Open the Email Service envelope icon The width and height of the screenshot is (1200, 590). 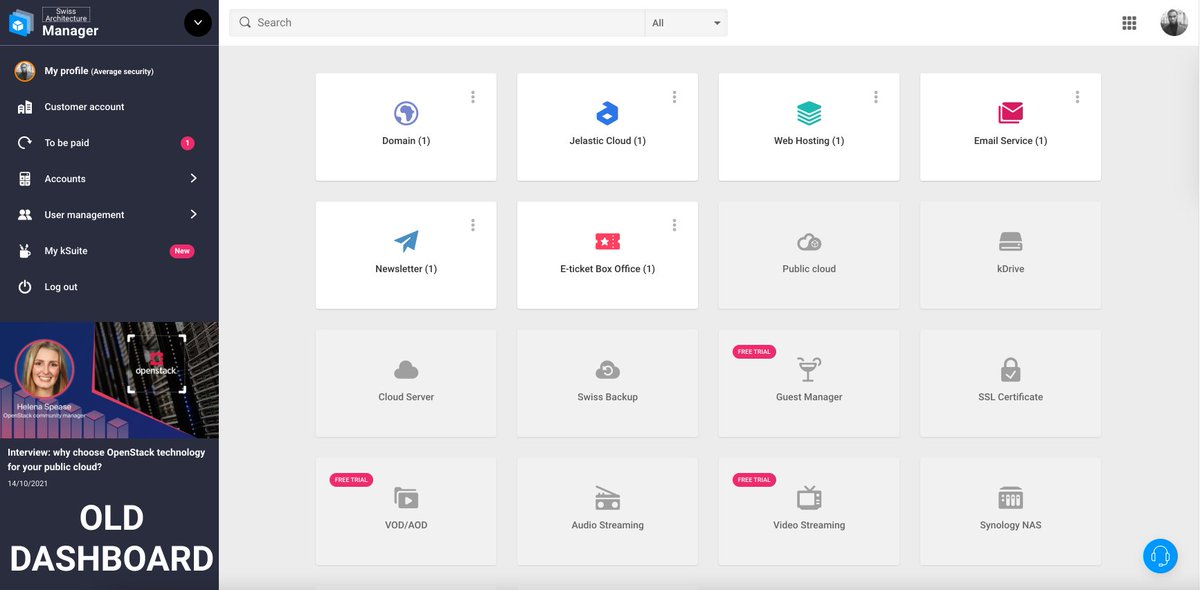(1010, 113)
